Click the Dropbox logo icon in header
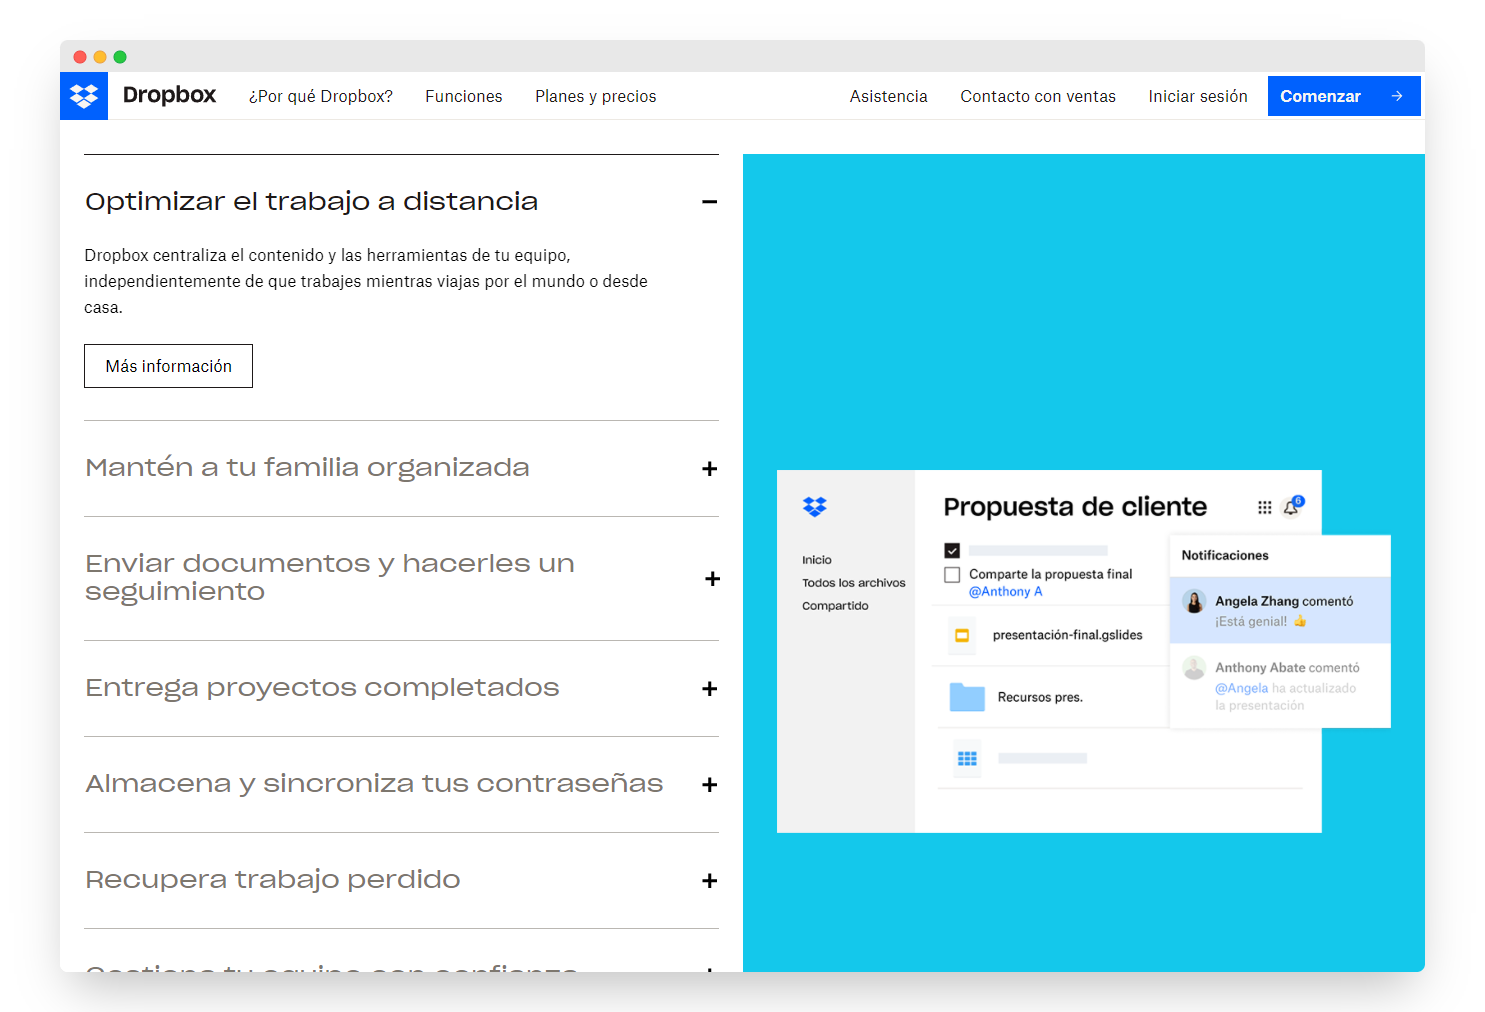This screenshot has height=1012, width=1485. [84, 96]
